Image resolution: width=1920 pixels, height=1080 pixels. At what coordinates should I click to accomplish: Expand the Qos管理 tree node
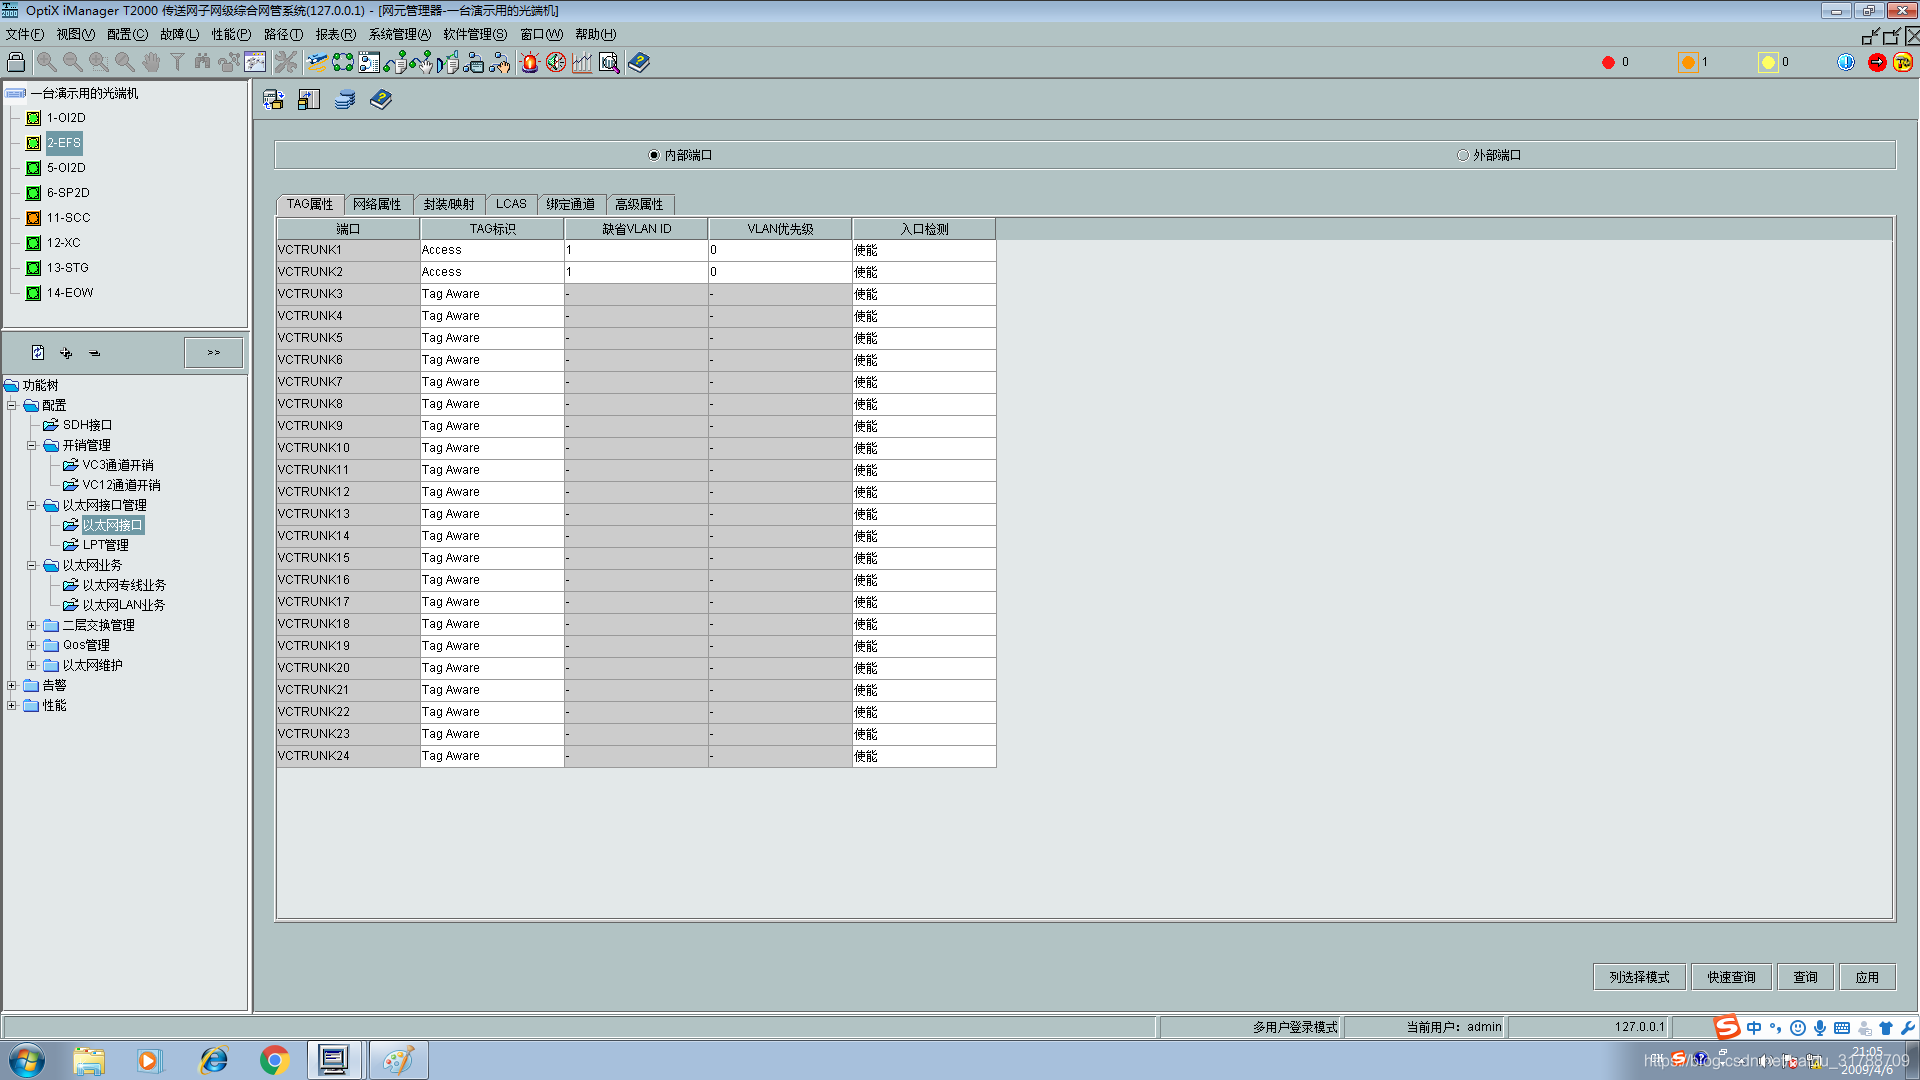tap(31, 645)
